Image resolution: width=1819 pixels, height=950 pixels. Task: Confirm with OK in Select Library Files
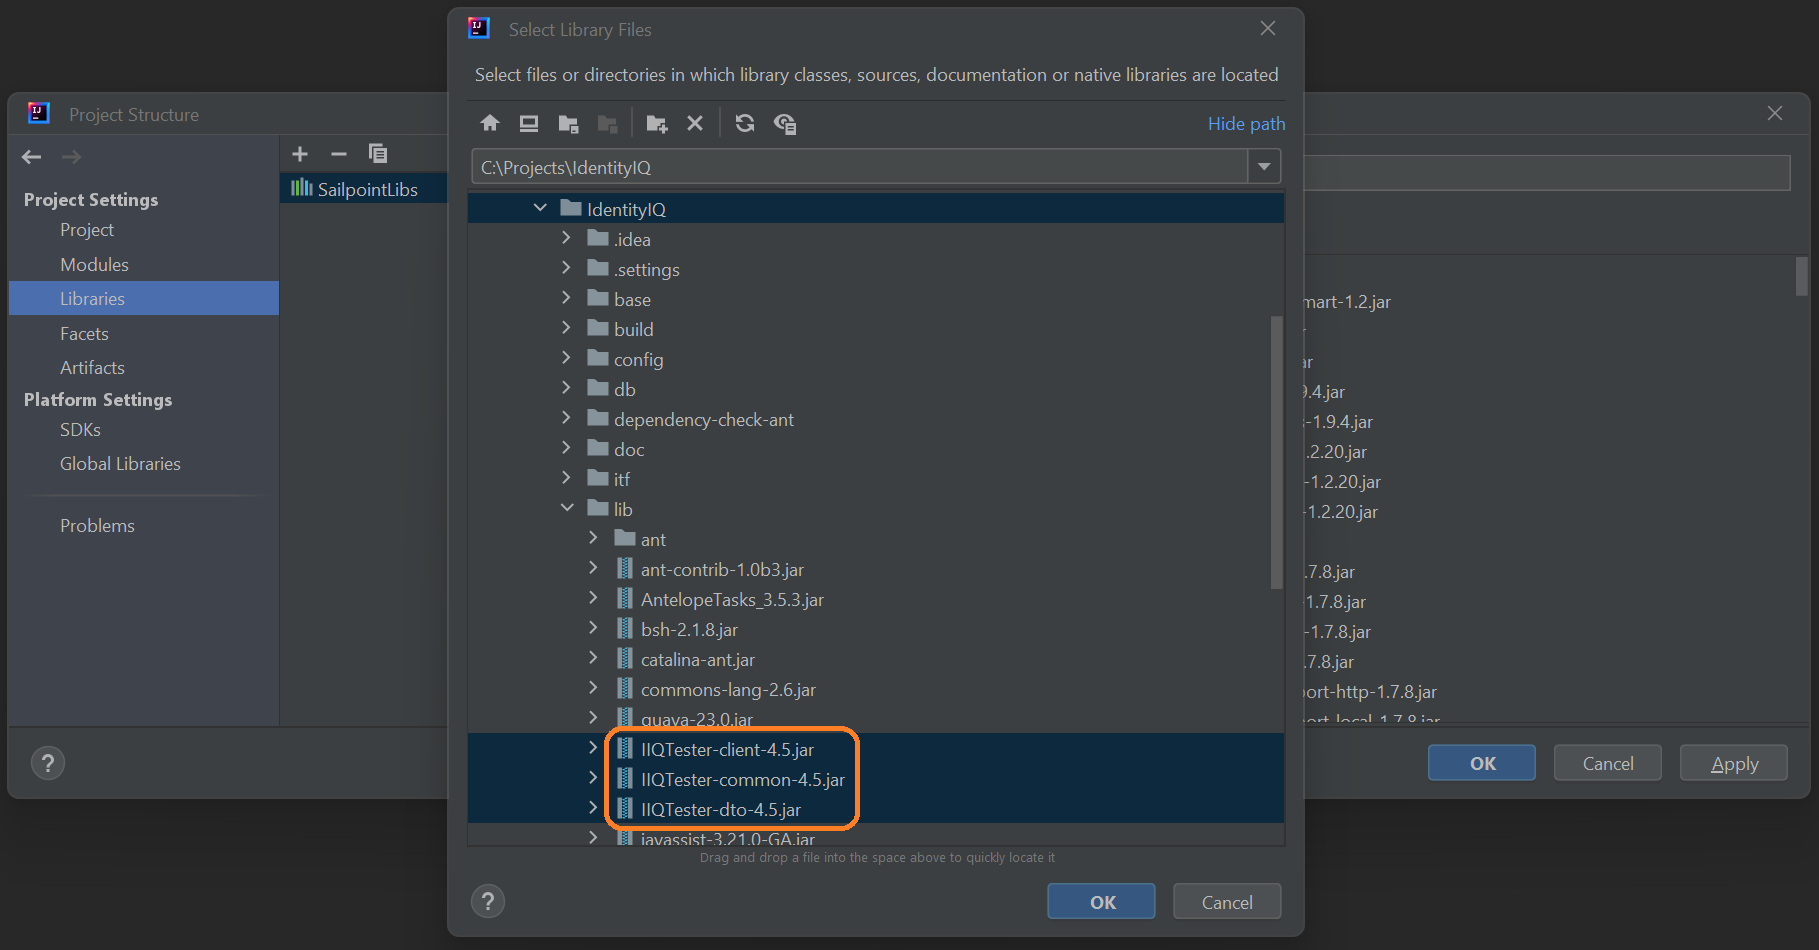[1101, 902]
